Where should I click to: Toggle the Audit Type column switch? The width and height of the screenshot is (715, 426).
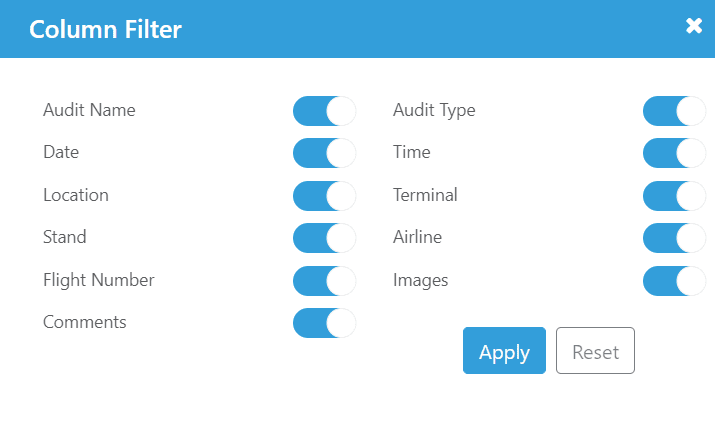click(674, 111)
